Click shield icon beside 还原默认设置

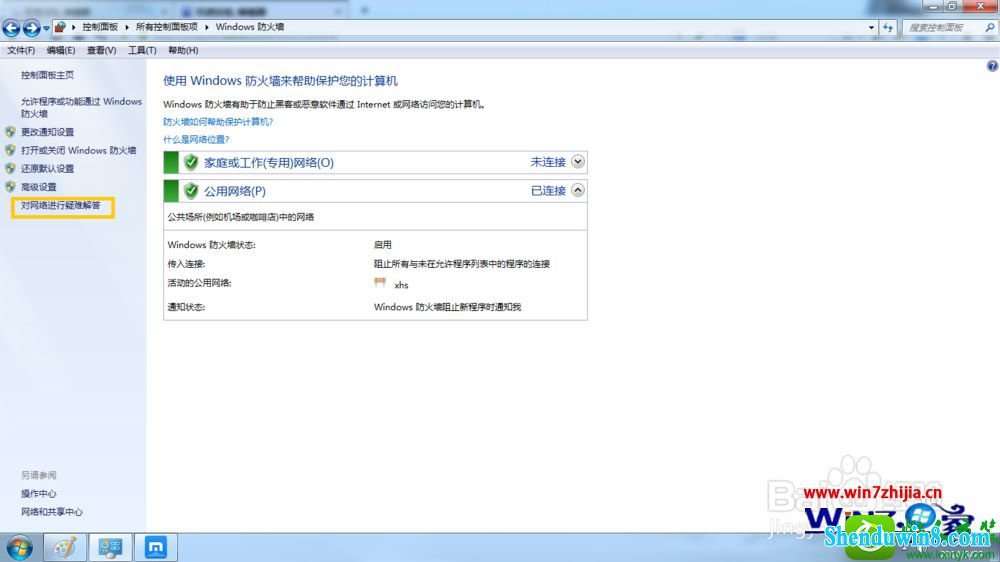click(x=10, y=169)
